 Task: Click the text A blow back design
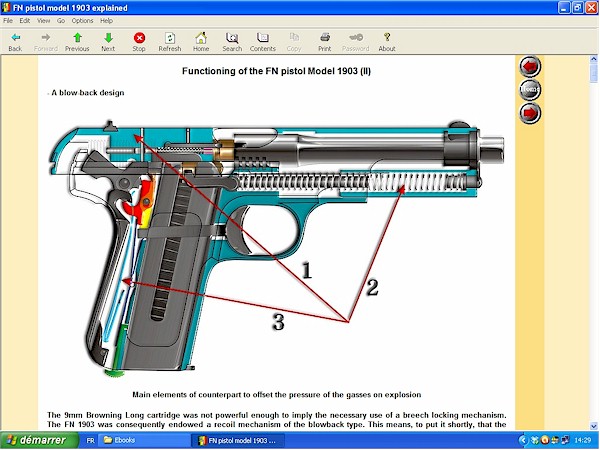click(88, 93)
